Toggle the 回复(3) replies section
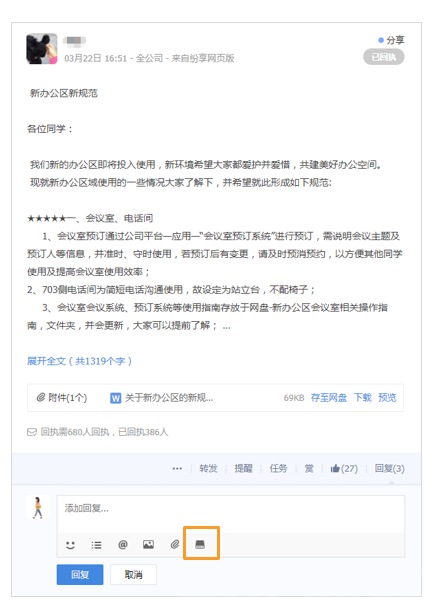 (389, 468)
